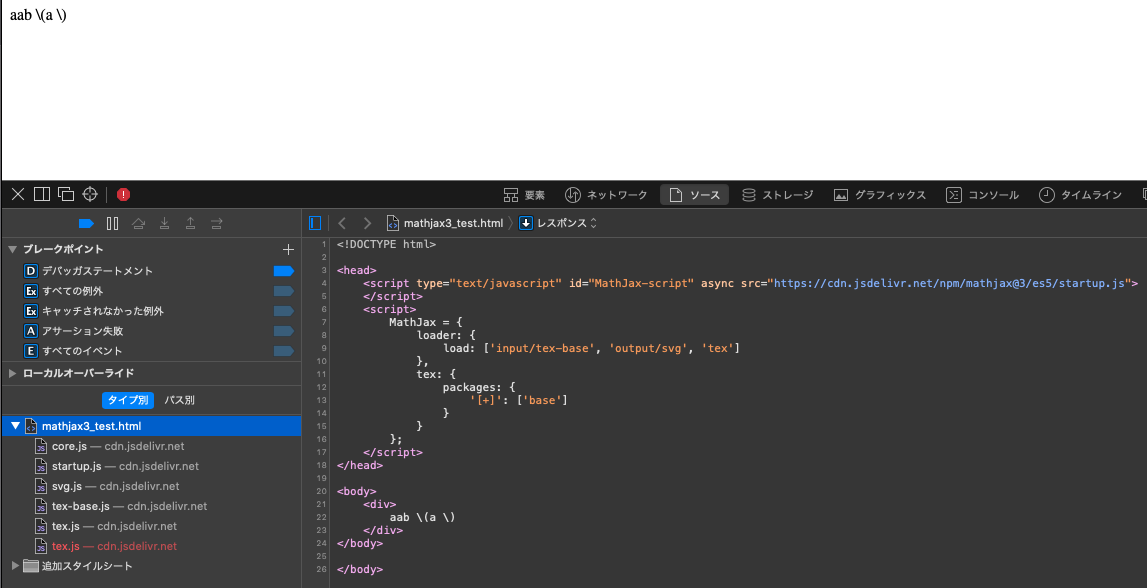
Task: Add a breakpoint with plus button
Action: click(288, 249)
